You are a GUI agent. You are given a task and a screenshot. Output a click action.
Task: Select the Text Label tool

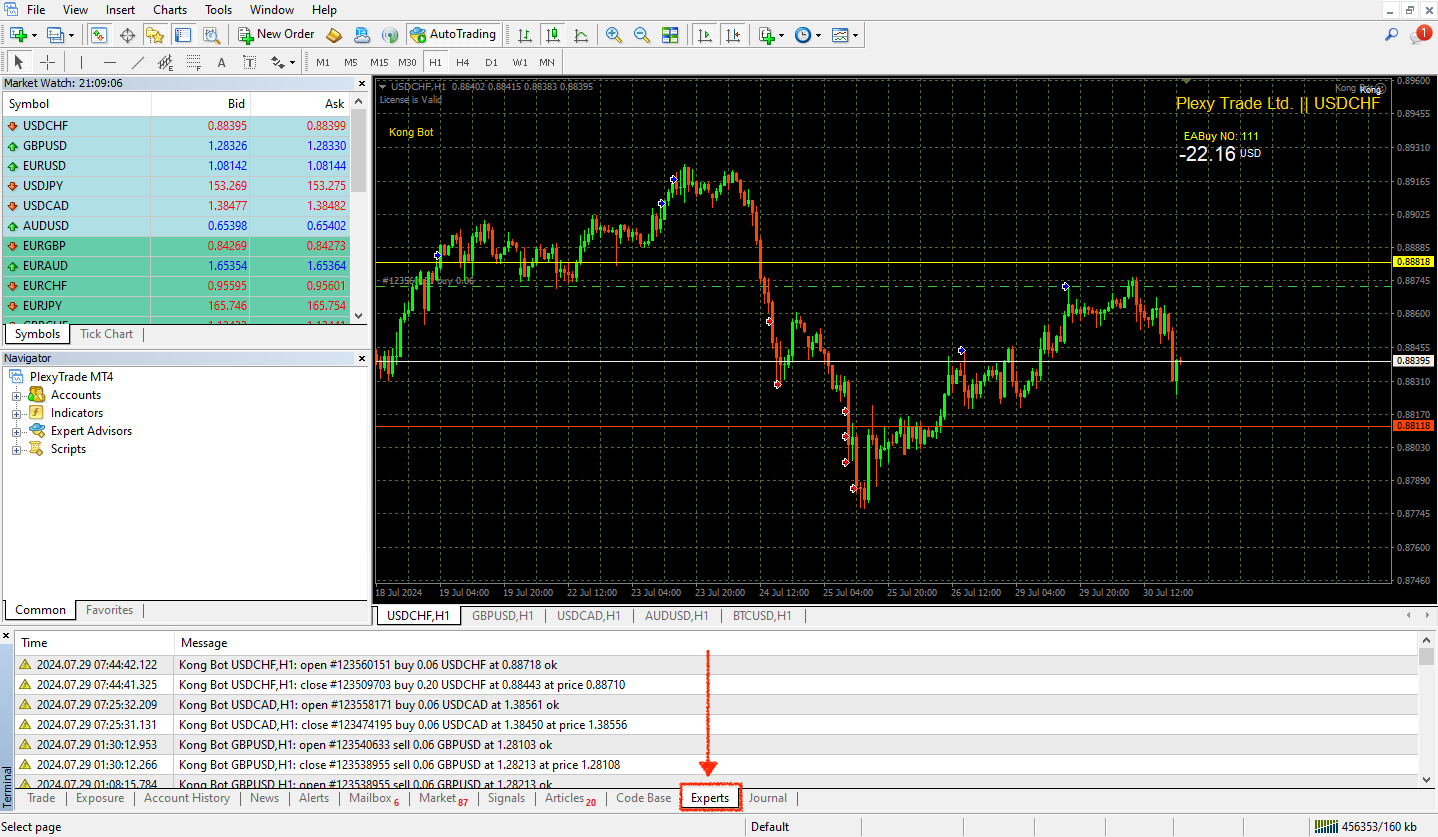tap(250, 62)
